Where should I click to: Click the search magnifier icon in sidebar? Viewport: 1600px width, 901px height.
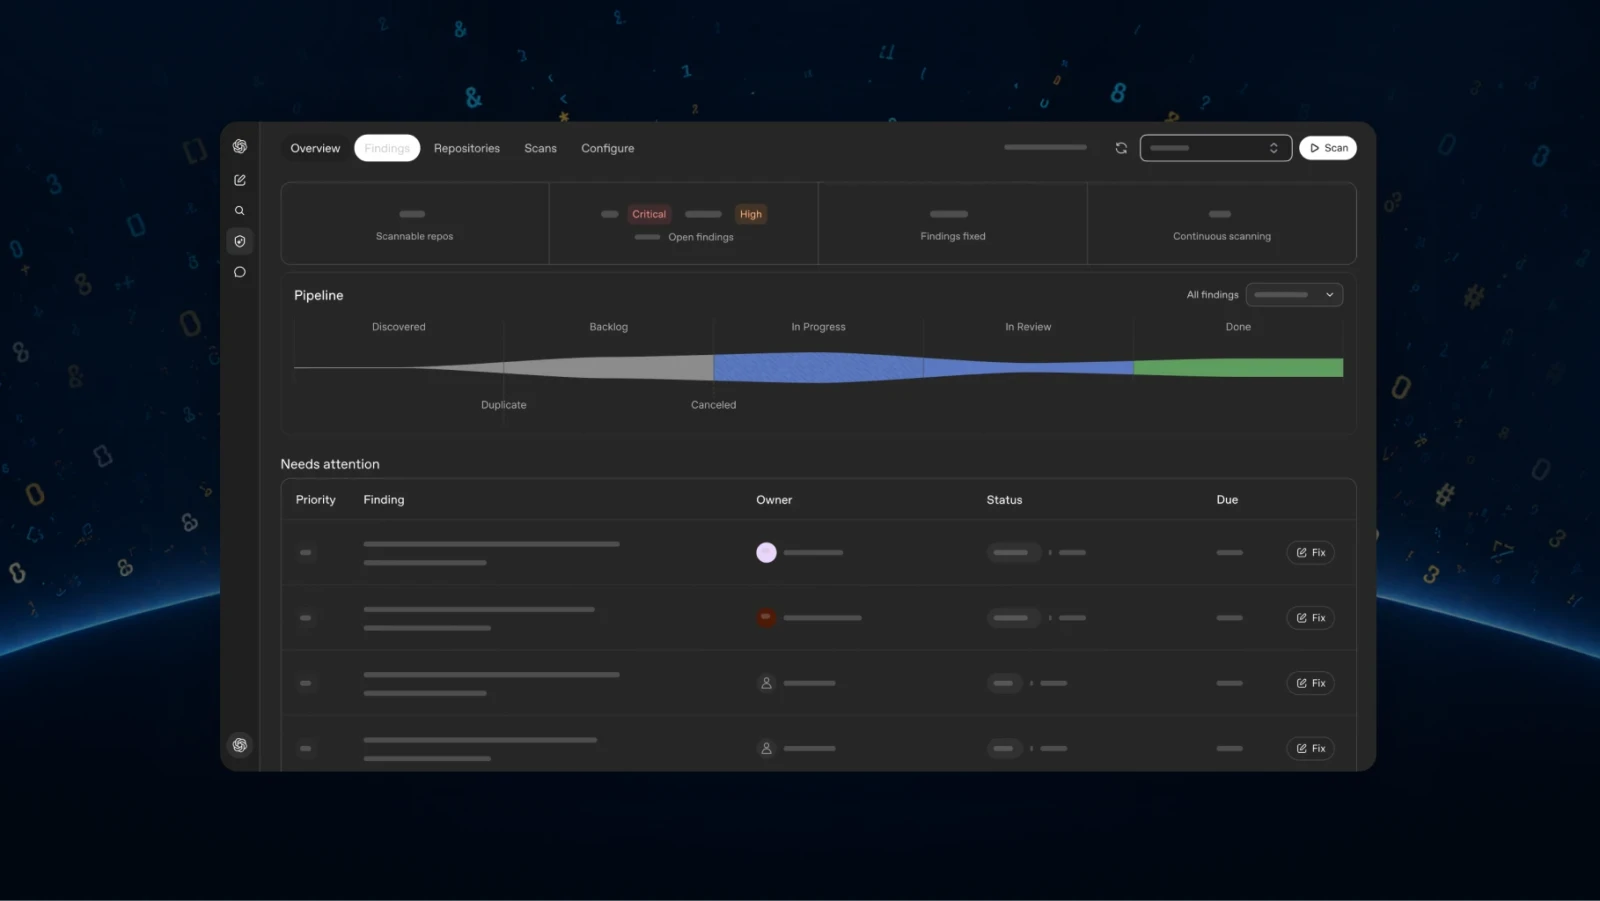point(240,211)
